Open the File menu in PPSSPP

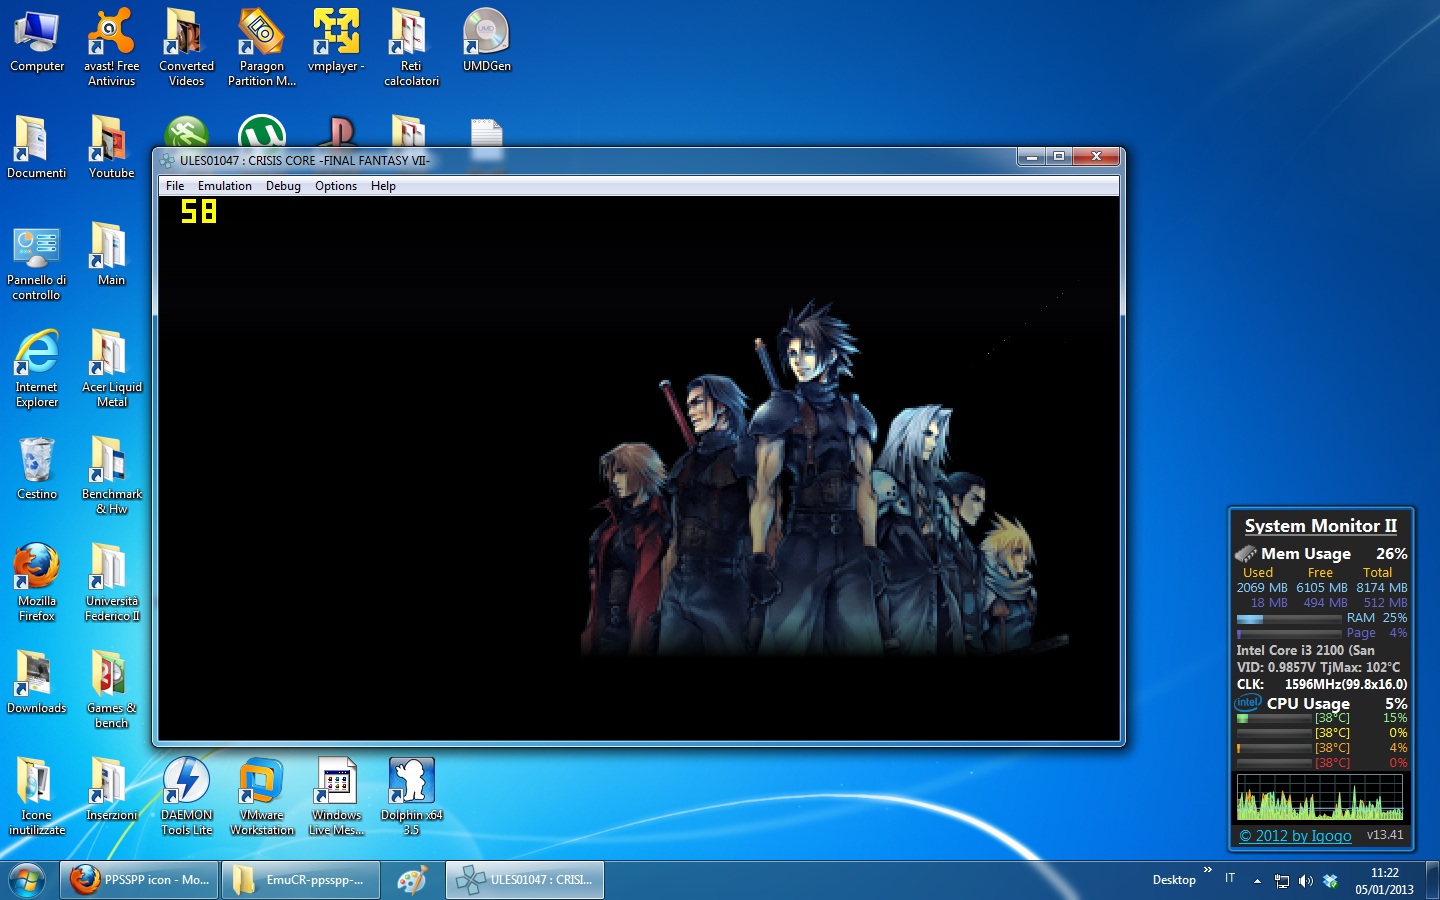point(175,186)
